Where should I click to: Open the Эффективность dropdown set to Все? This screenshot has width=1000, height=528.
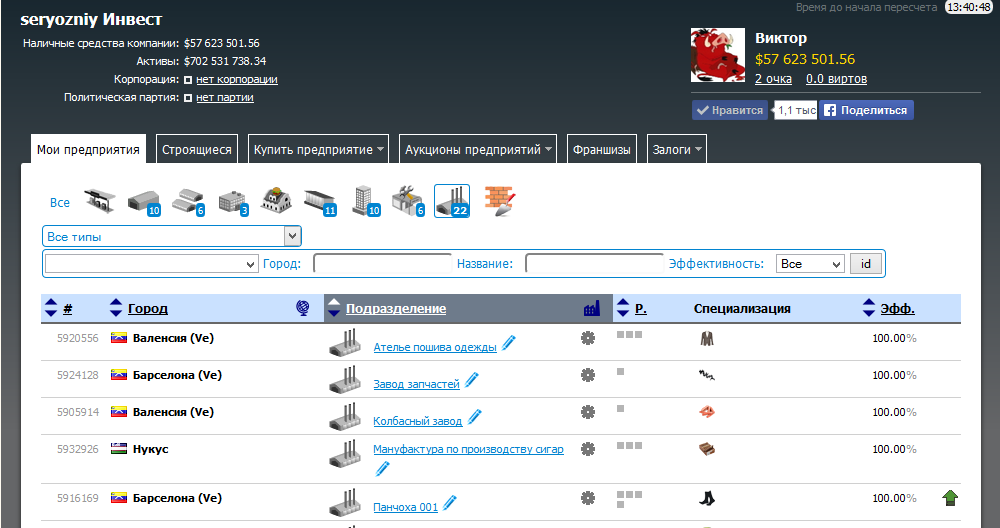[810, 264]
